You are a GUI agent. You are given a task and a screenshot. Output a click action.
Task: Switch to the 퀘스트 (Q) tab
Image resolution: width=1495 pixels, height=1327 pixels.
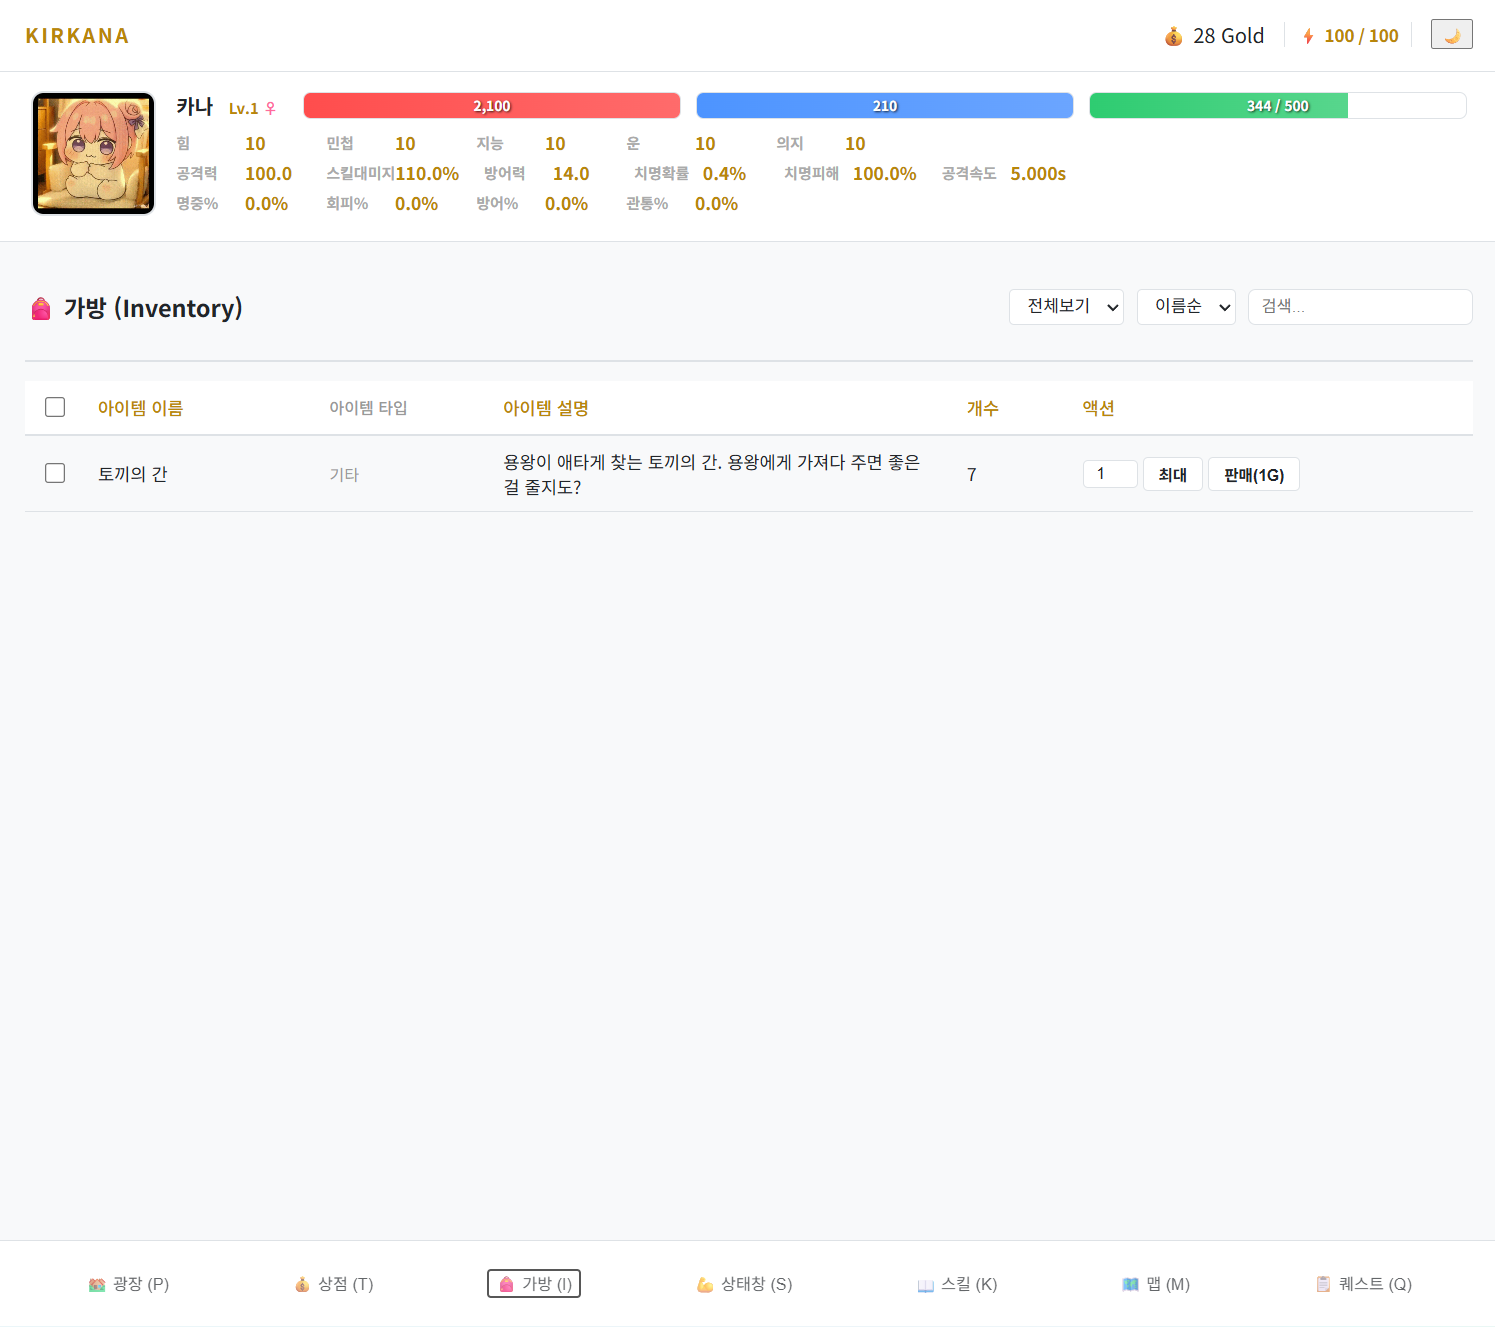[1364, 1284]
